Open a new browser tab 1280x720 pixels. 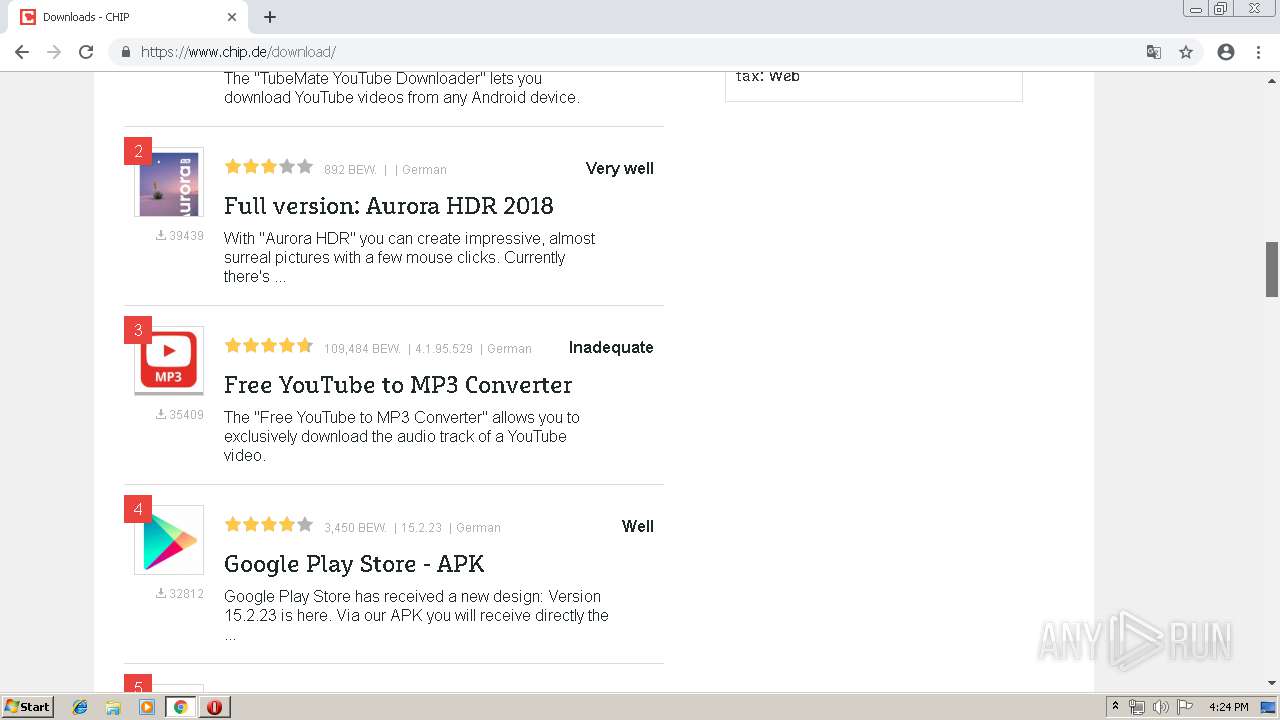270,17
